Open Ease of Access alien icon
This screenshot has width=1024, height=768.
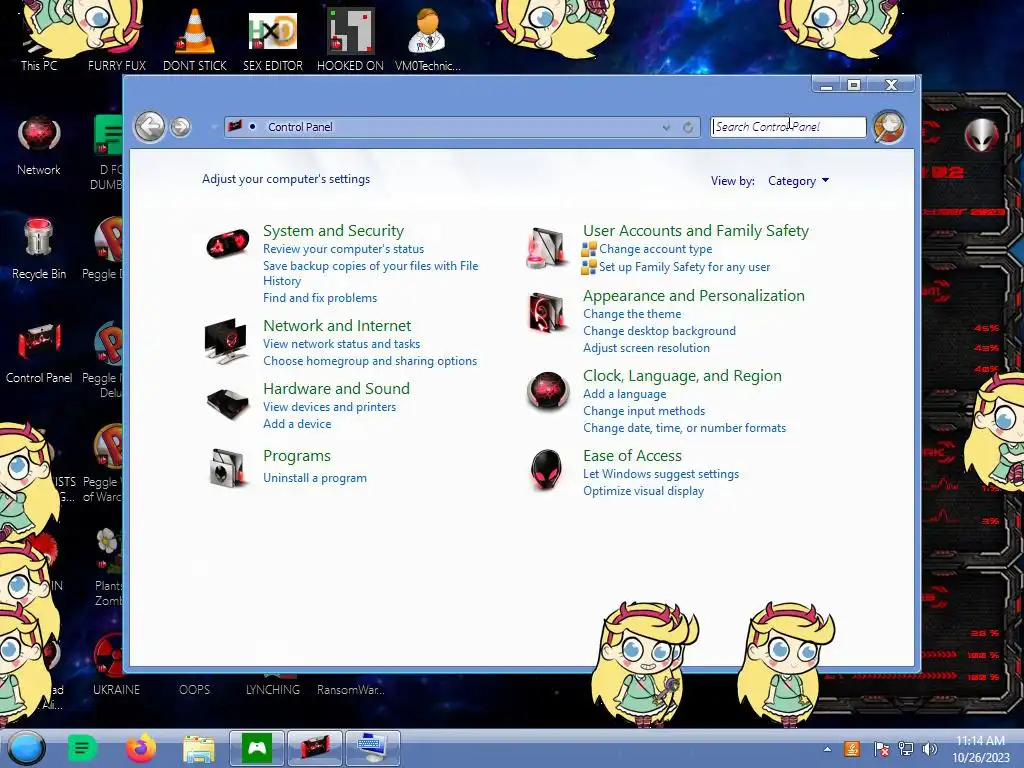547,470
